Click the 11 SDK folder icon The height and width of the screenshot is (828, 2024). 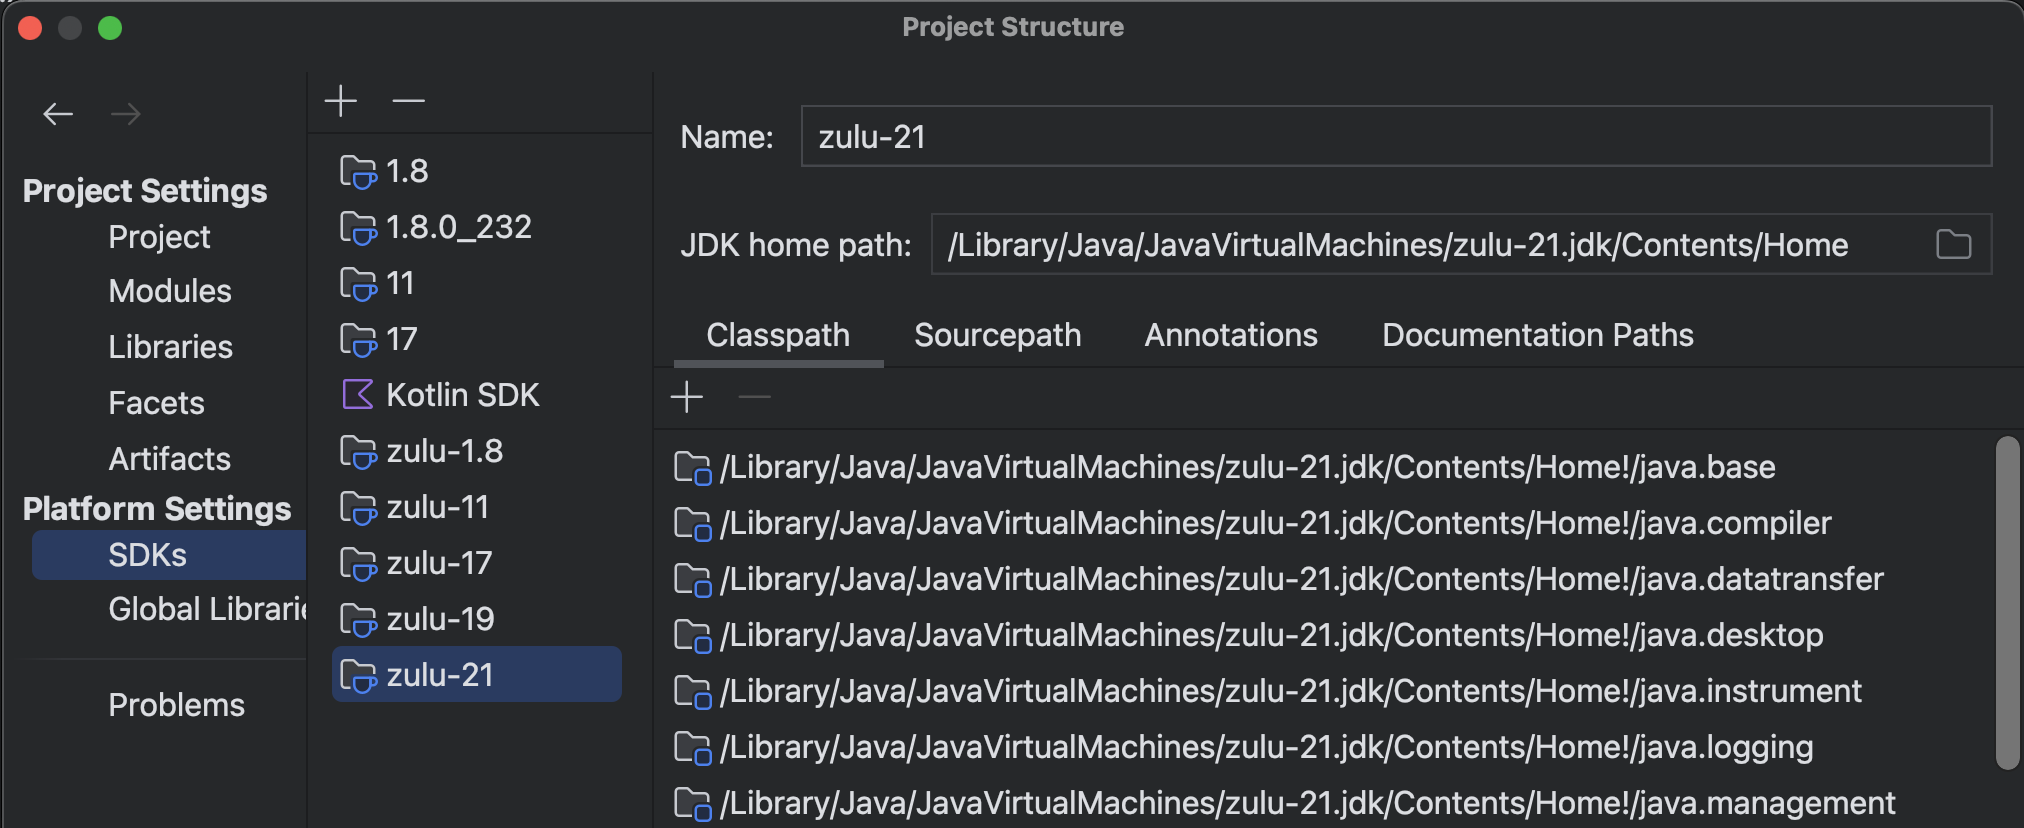tap(358, 284)
